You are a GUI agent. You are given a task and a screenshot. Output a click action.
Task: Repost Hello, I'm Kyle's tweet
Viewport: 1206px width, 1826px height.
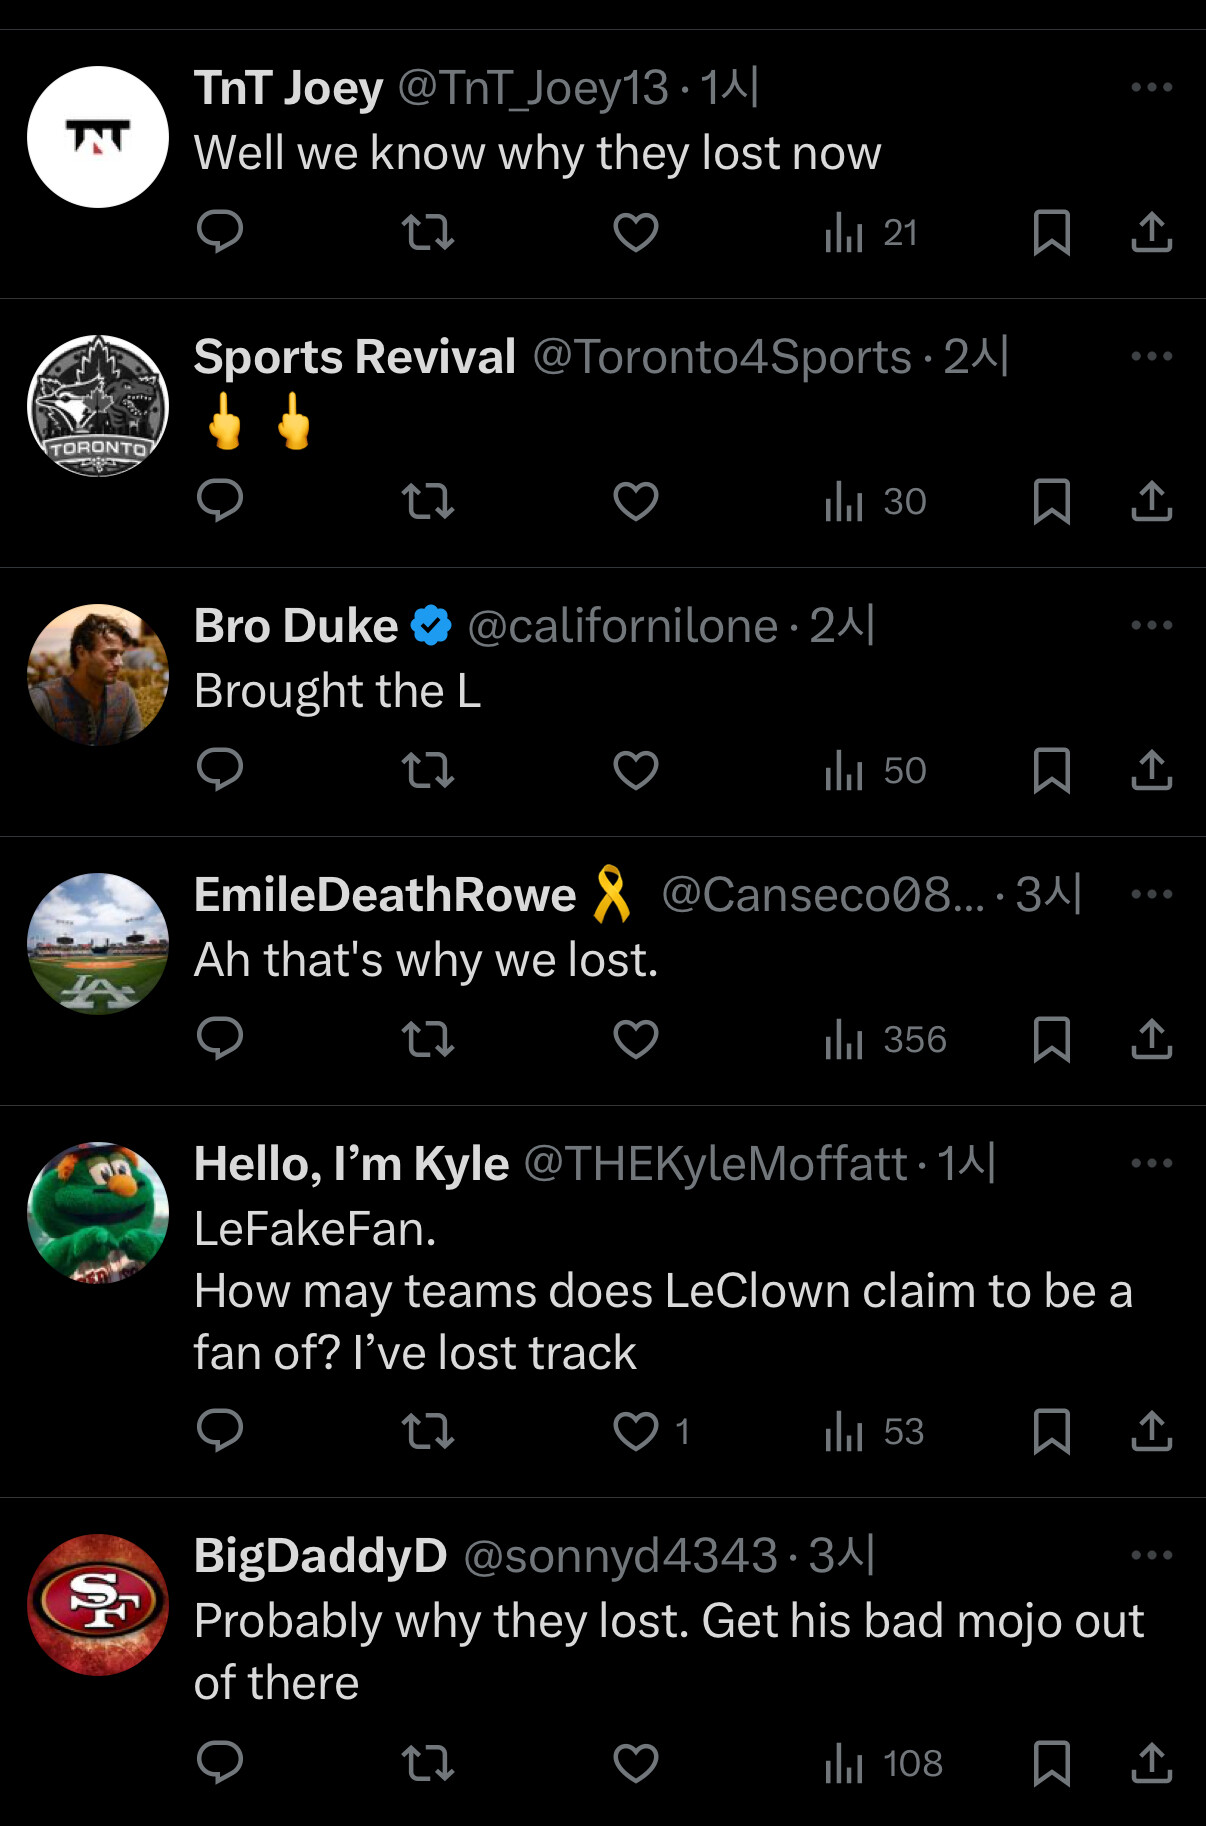tap(428, 1431)
